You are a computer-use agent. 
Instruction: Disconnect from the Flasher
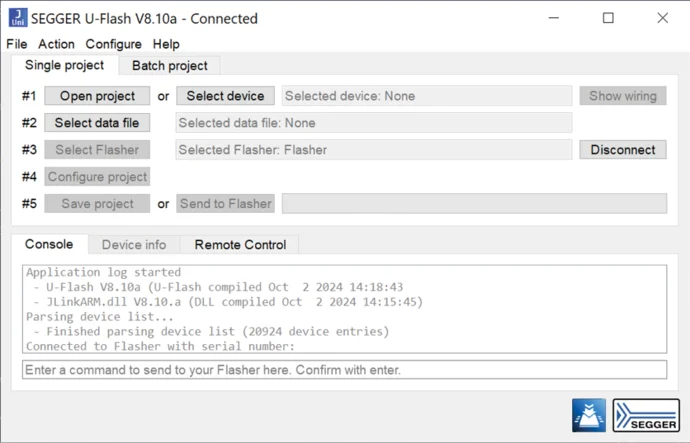click(x=623, y=150)
